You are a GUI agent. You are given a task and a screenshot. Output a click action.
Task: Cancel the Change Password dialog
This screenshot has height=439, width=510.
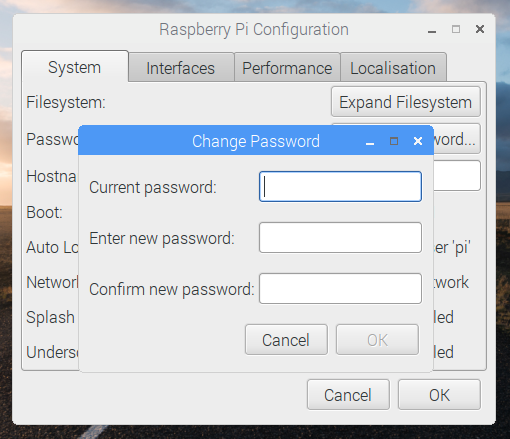click(x=286, y=340)
